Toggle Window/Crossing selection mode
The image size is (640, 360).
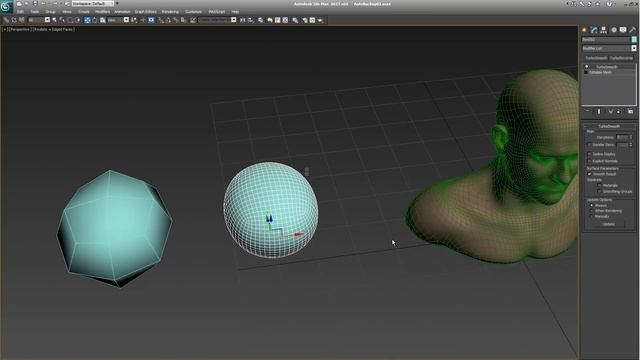pos(78,20)
